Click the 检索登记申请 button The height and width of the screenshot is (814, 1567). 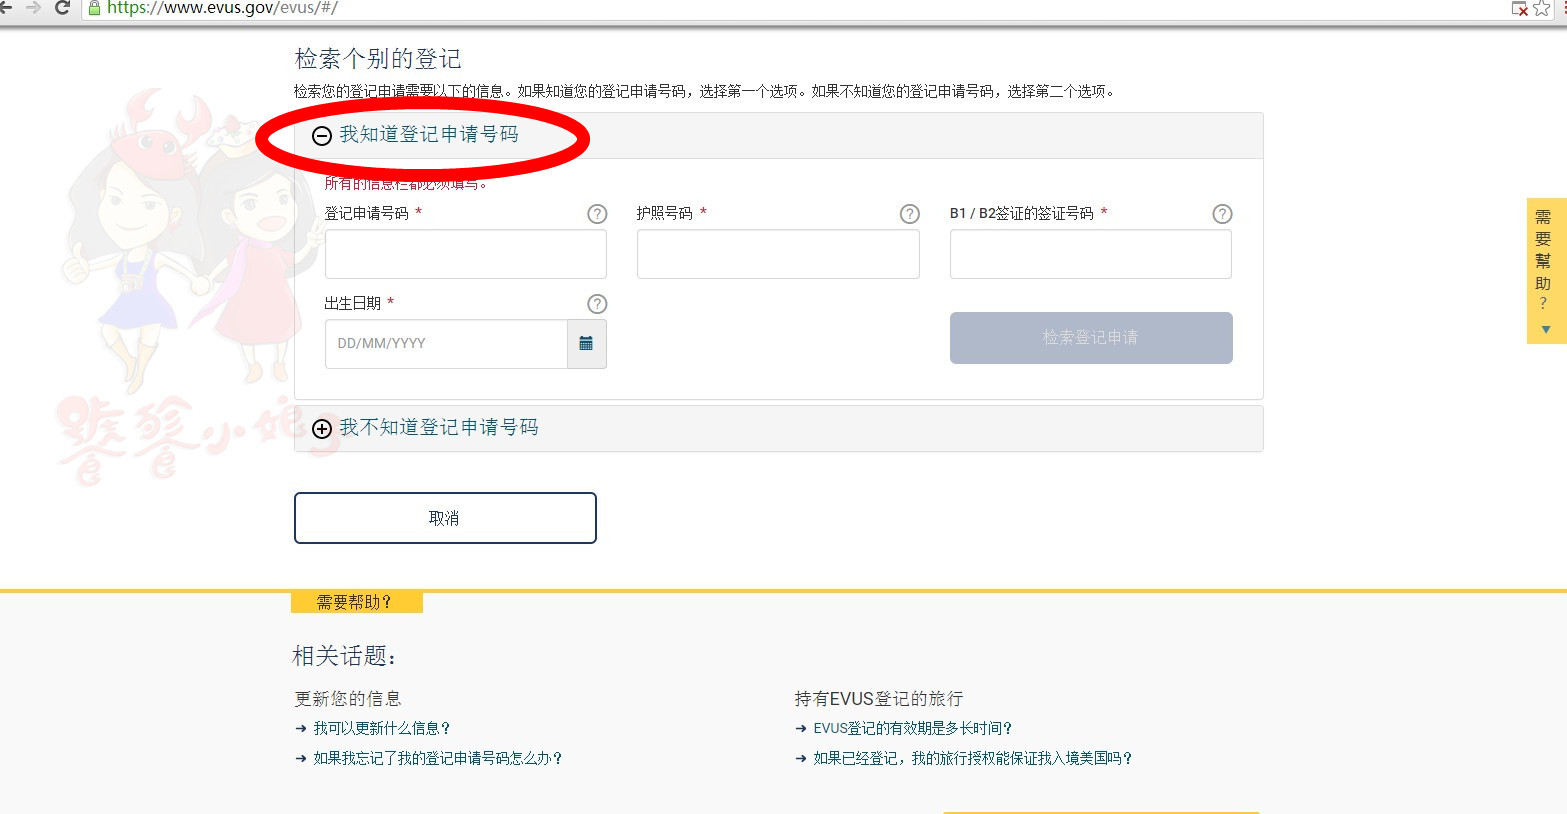[x=1090, y=338]
